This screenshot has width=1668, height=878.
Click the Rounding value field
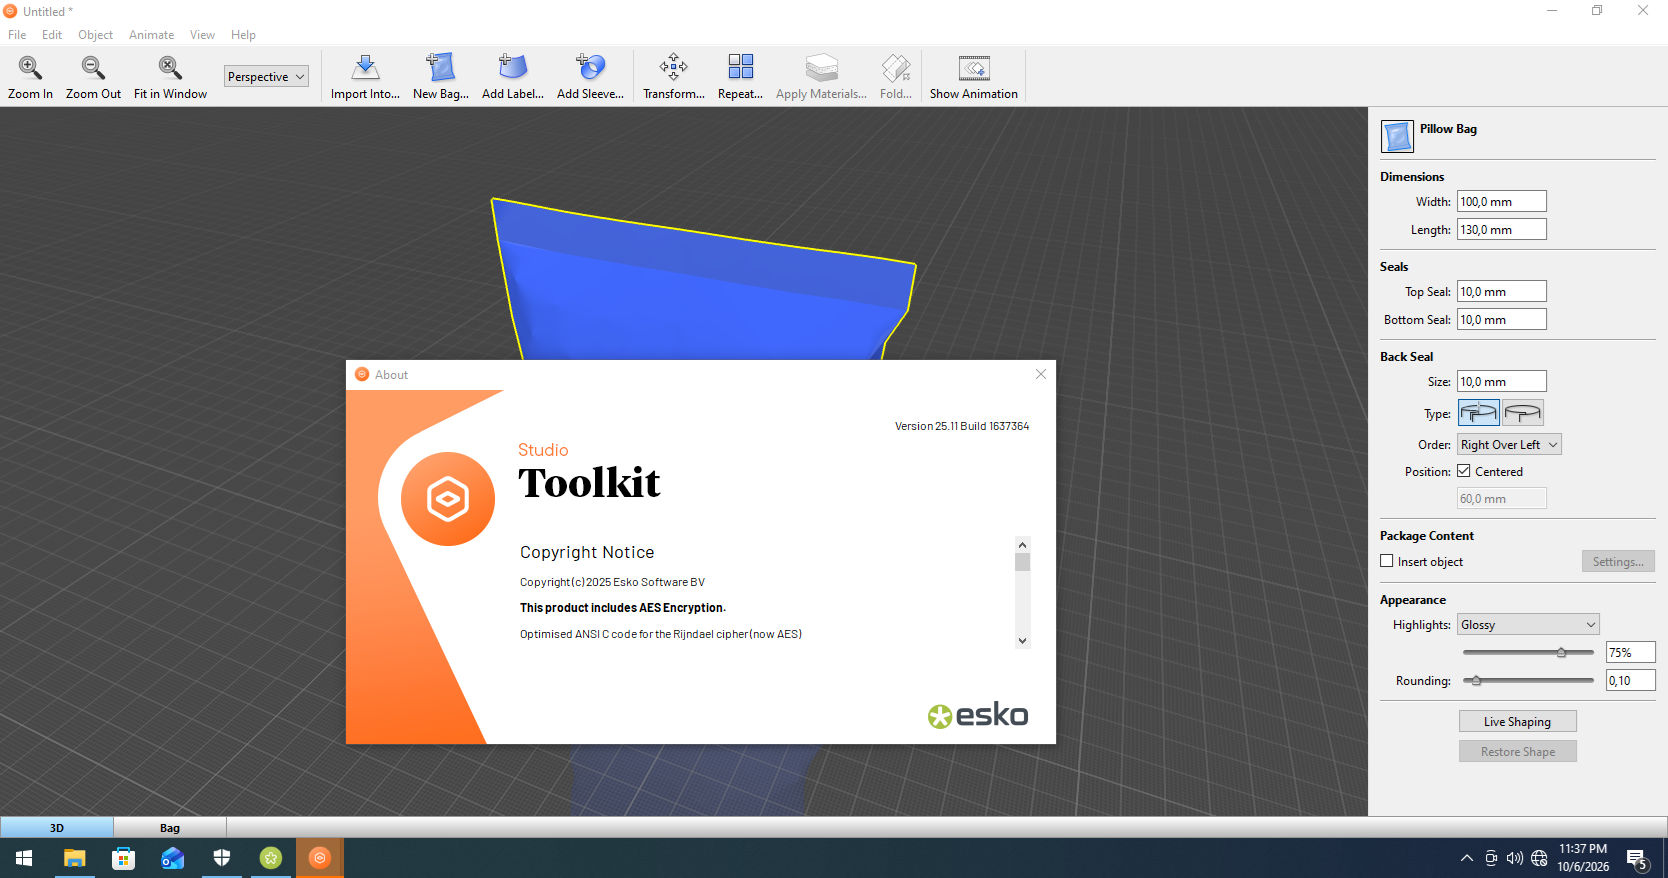tap(1630, 680)
